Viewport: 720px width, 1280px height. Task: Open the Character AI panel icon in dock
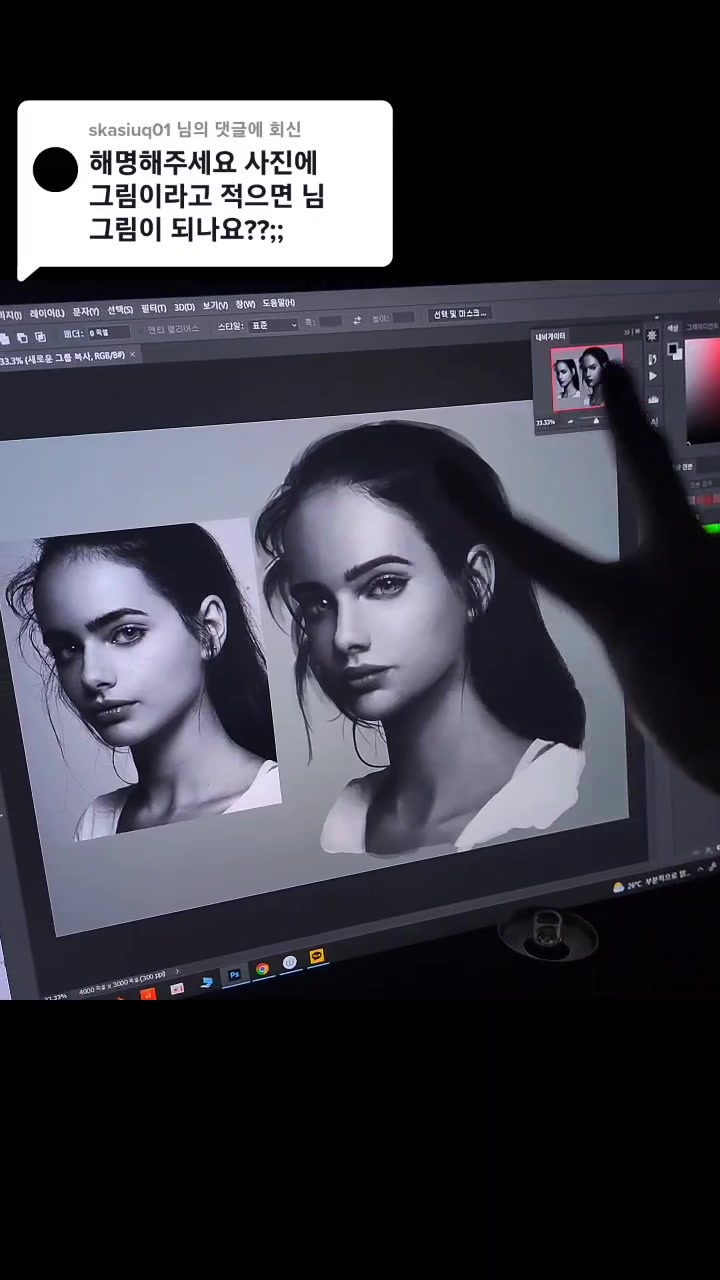[x=655, y=422]
